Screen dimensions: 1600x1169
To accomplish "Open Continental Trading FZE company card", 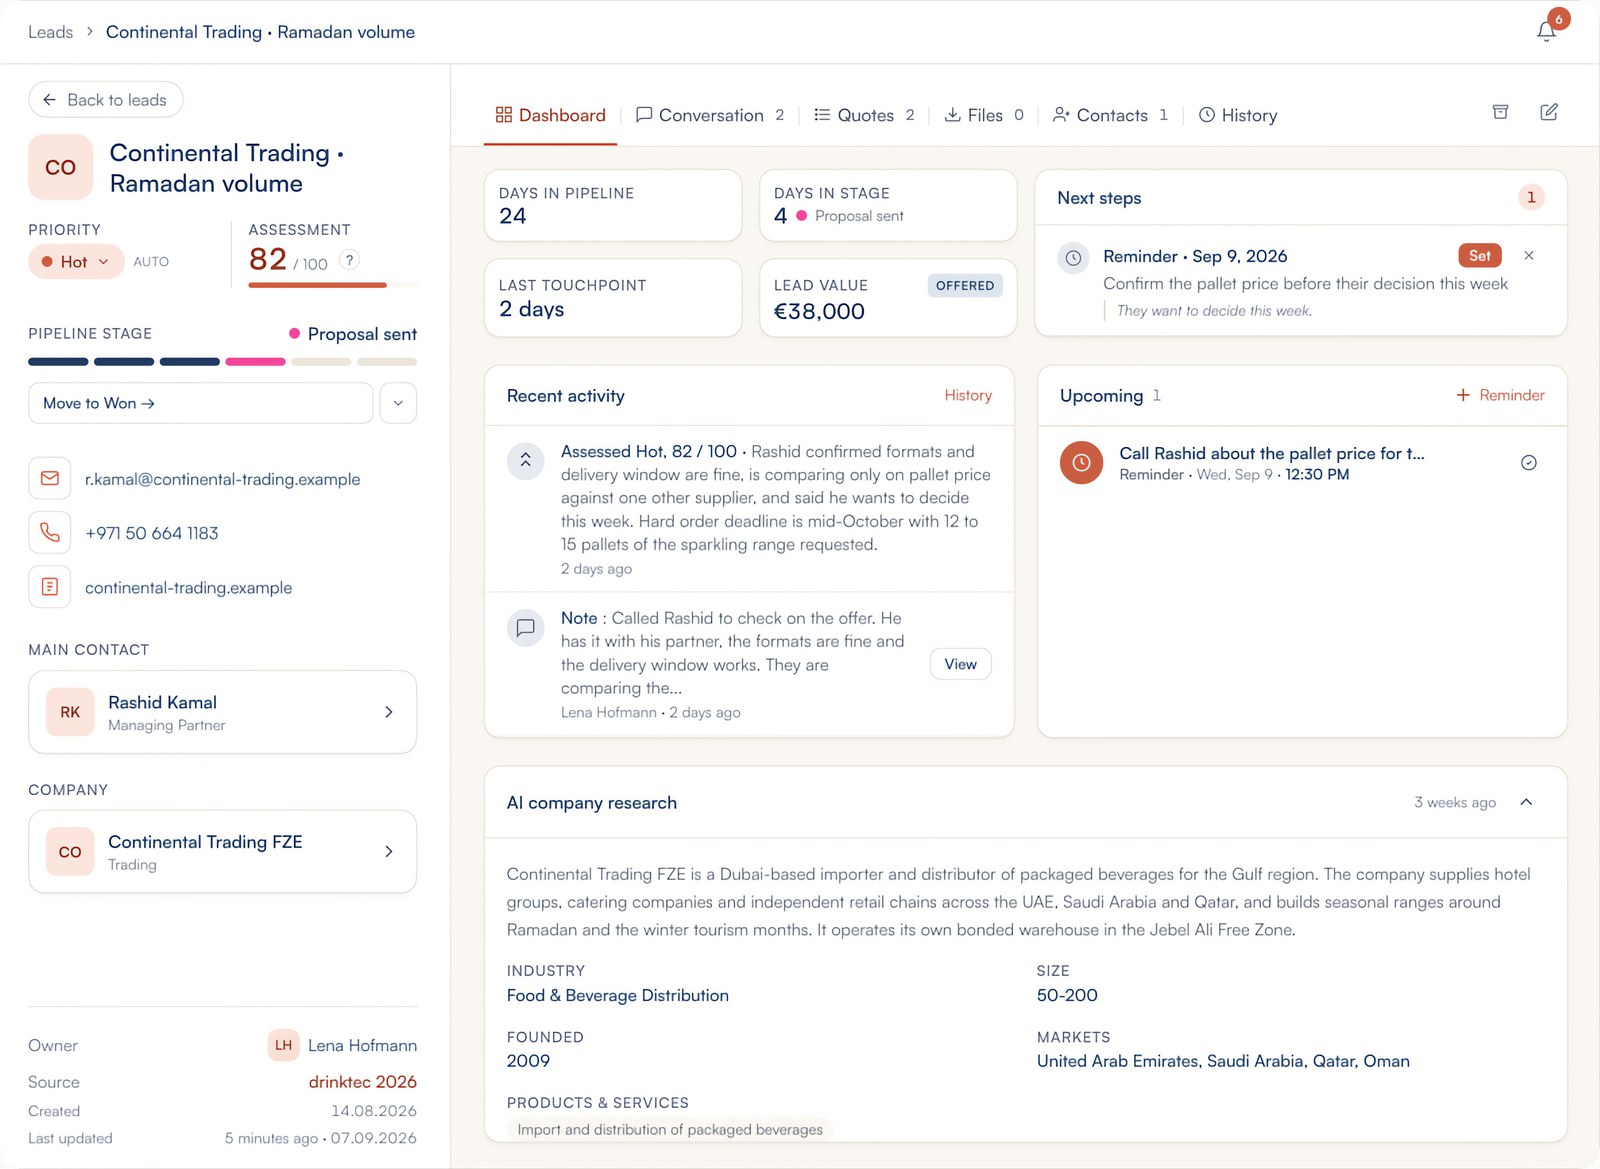I will [222, 852].
